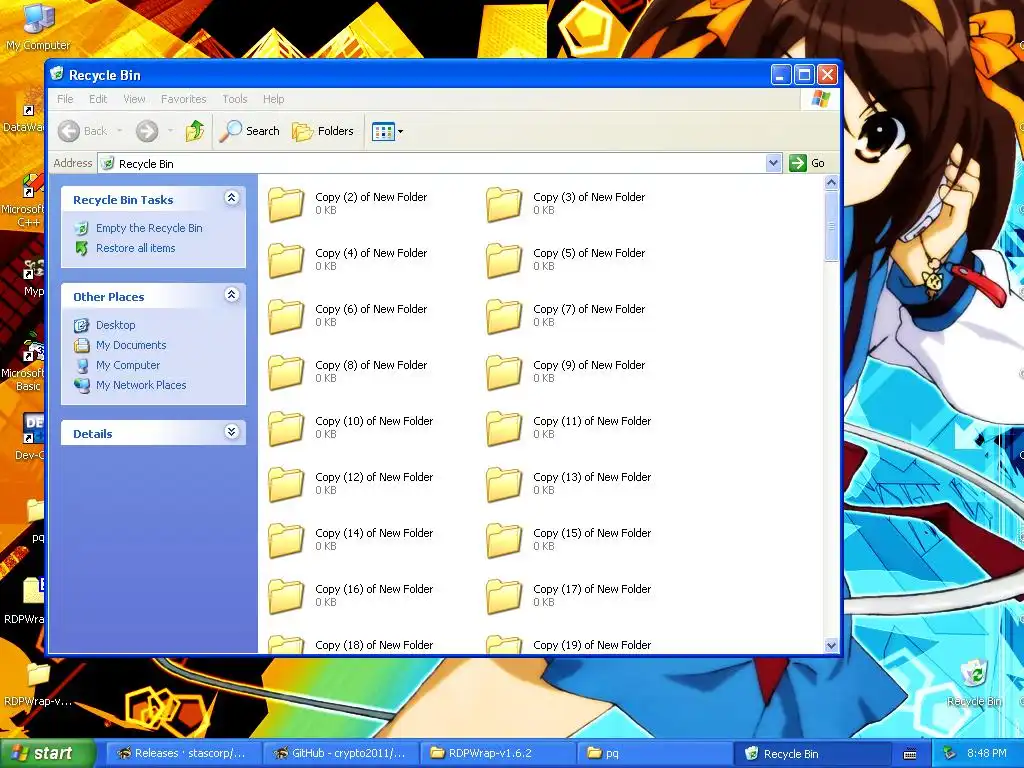Open the Tools menu
1024x768 pixels.
click(234, 99)
